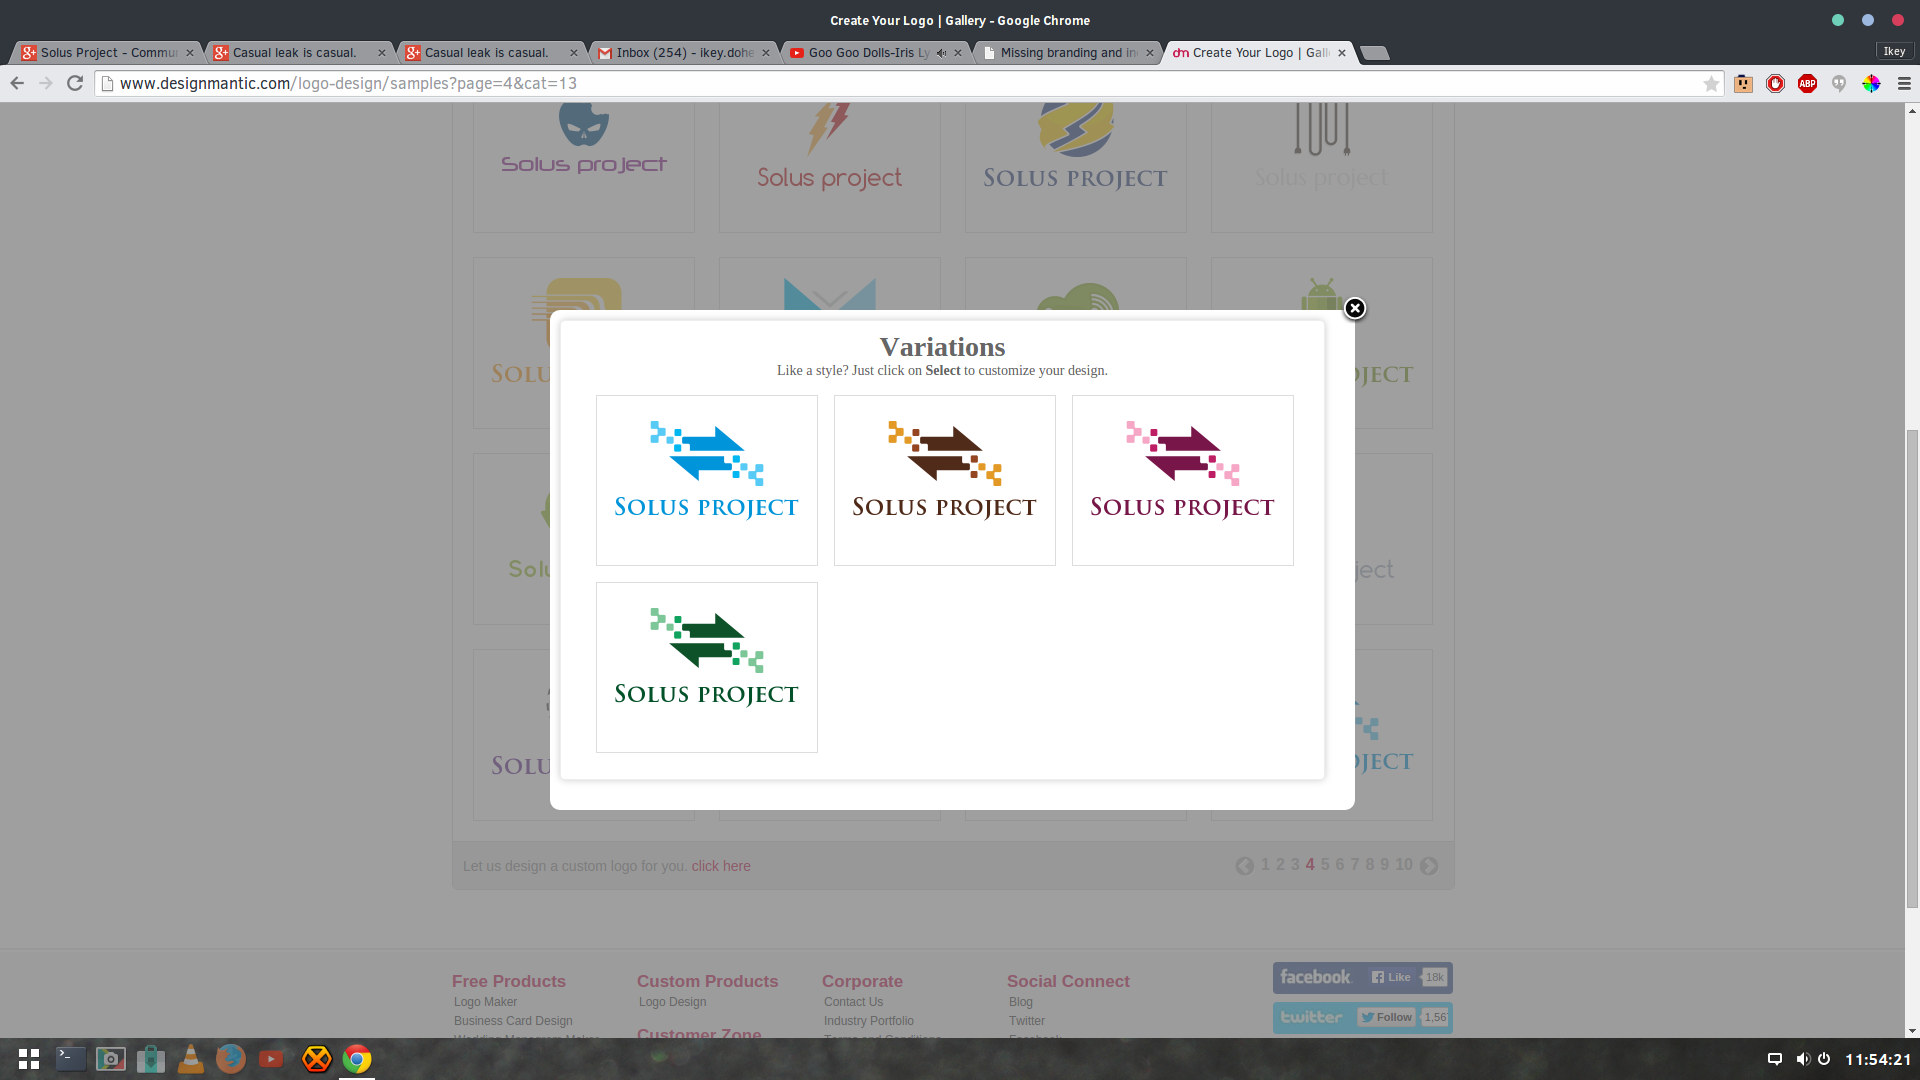The width and height of the screenshot is (1920, 1080).
Task: Click the lightning bolt Solus project thumbnail
Action: point(830,166)
